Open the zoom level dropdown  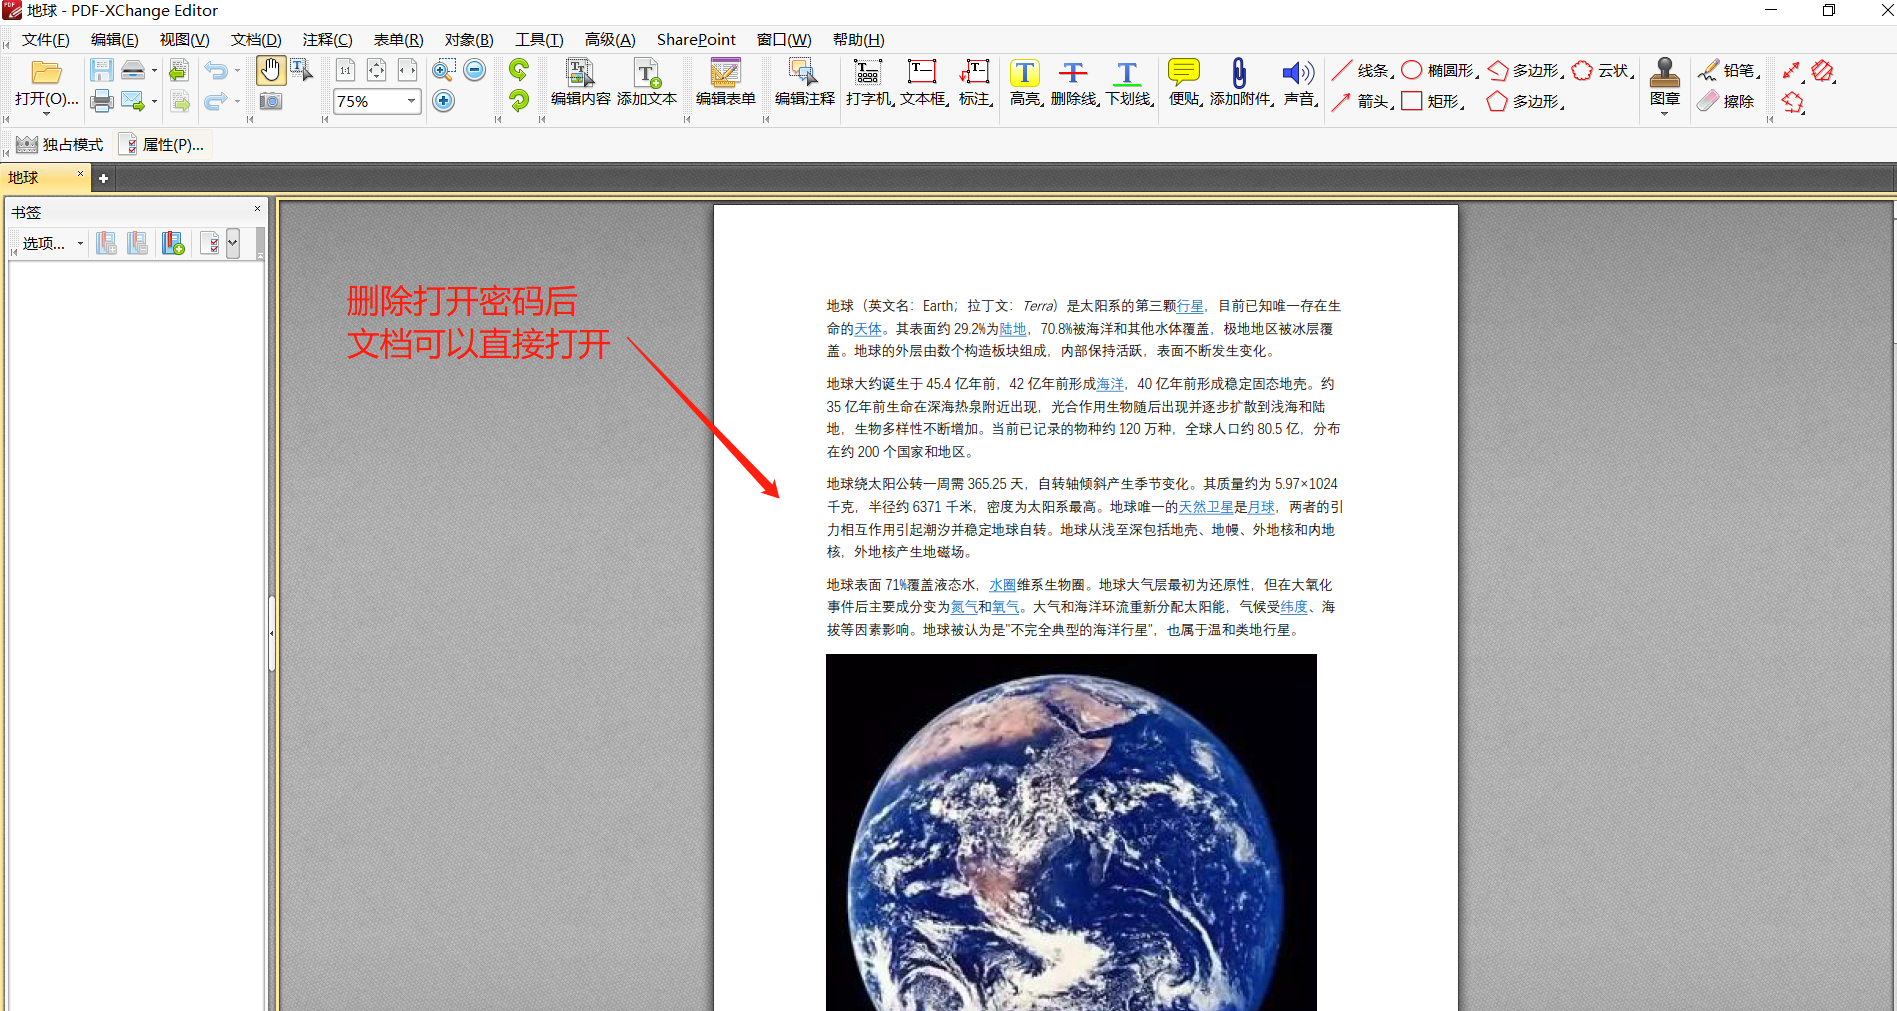click(x=410, y=101)
